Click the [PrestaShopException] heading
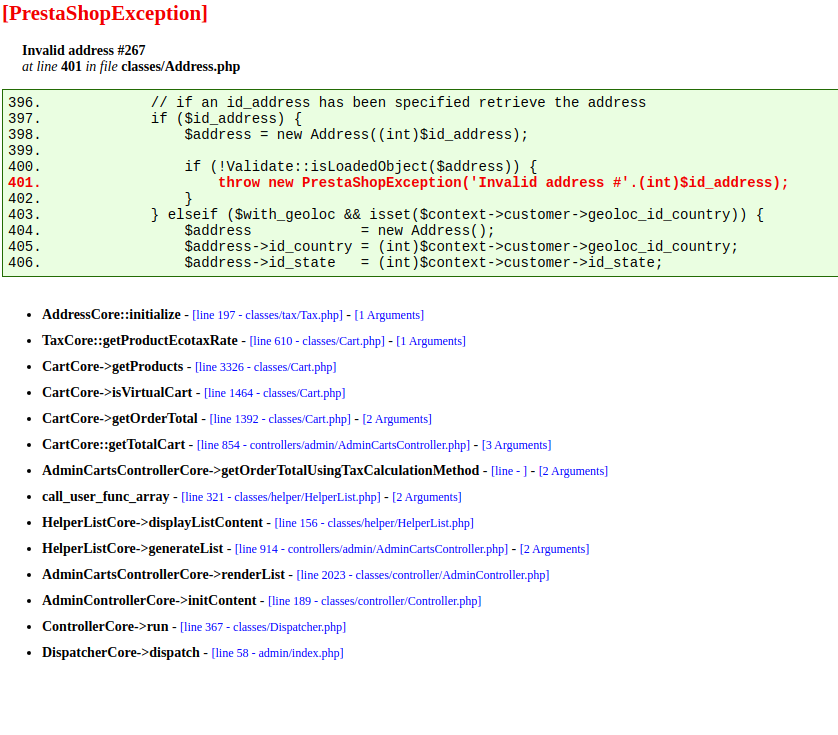 click(105, 13)
